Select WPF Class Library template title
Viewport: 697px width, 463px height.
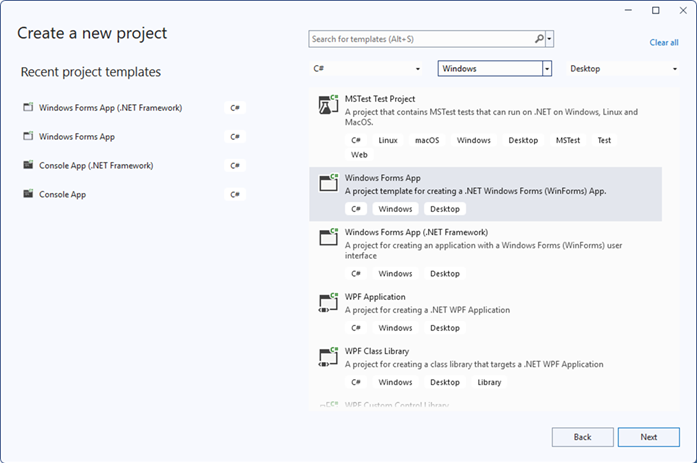[x=377, y=351]
